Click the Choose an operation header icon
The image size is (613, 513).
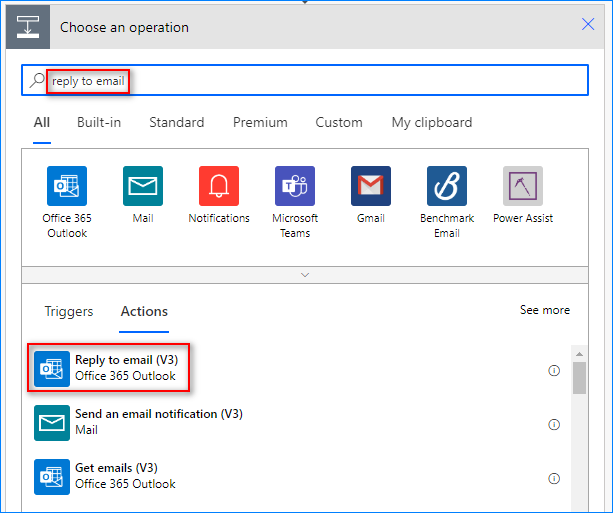pos(28,27)
